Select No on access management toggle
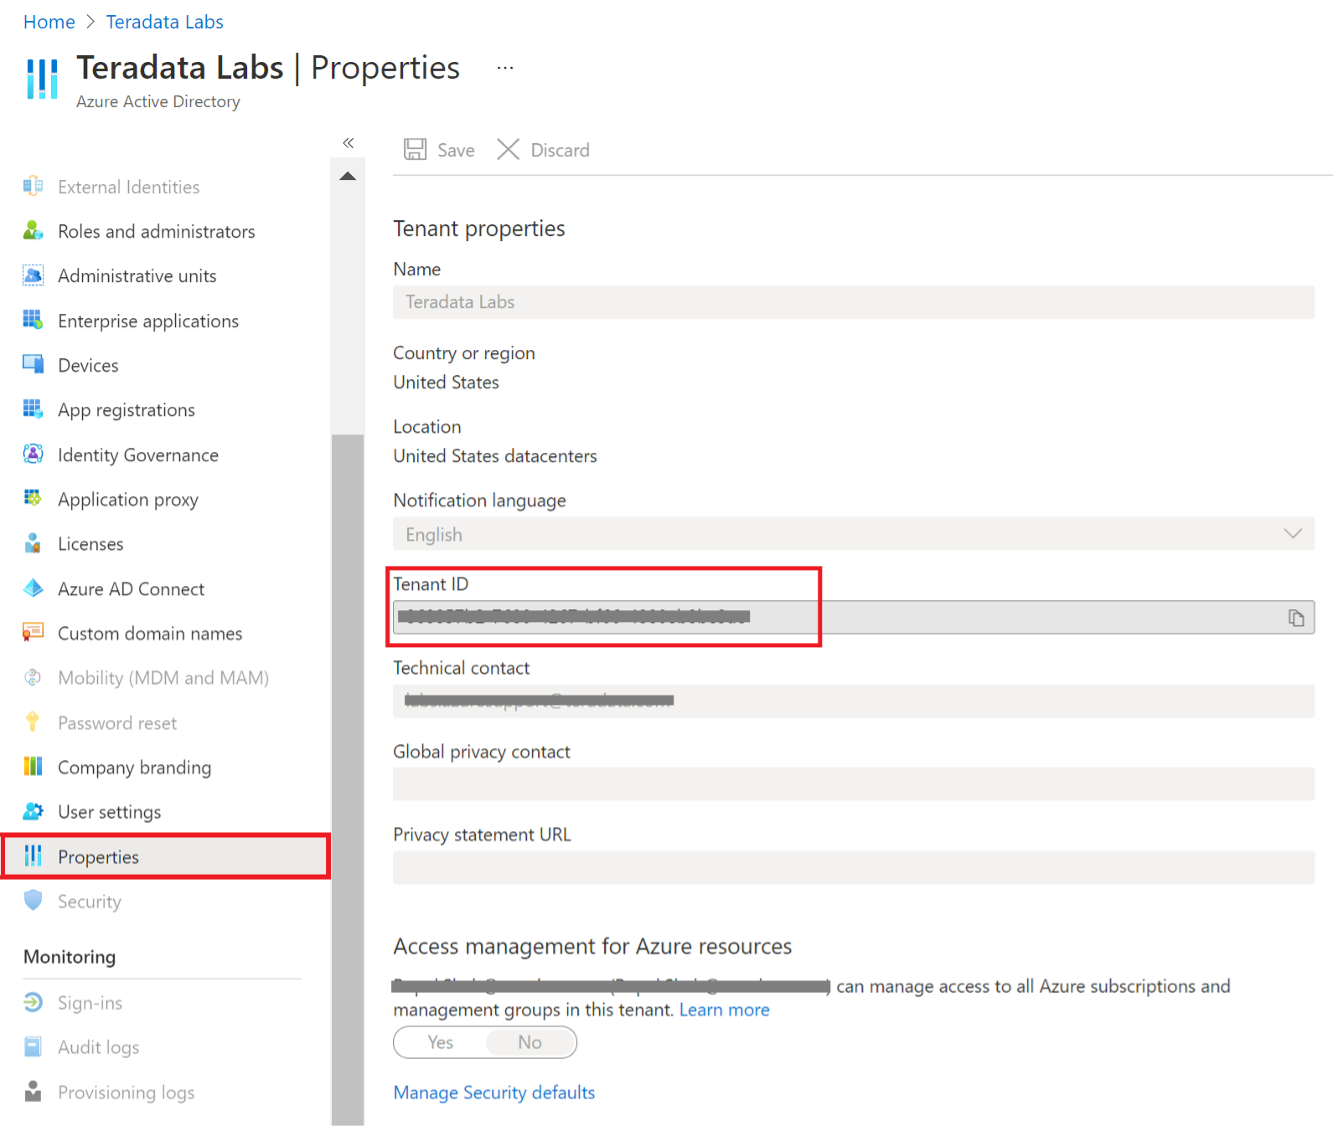The image size is (1336, 1130). coord(530,1043)
